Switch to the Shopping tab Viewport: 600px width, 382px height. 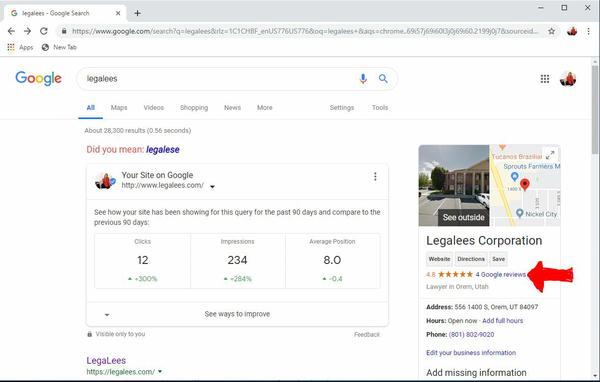tap(194, 108)
